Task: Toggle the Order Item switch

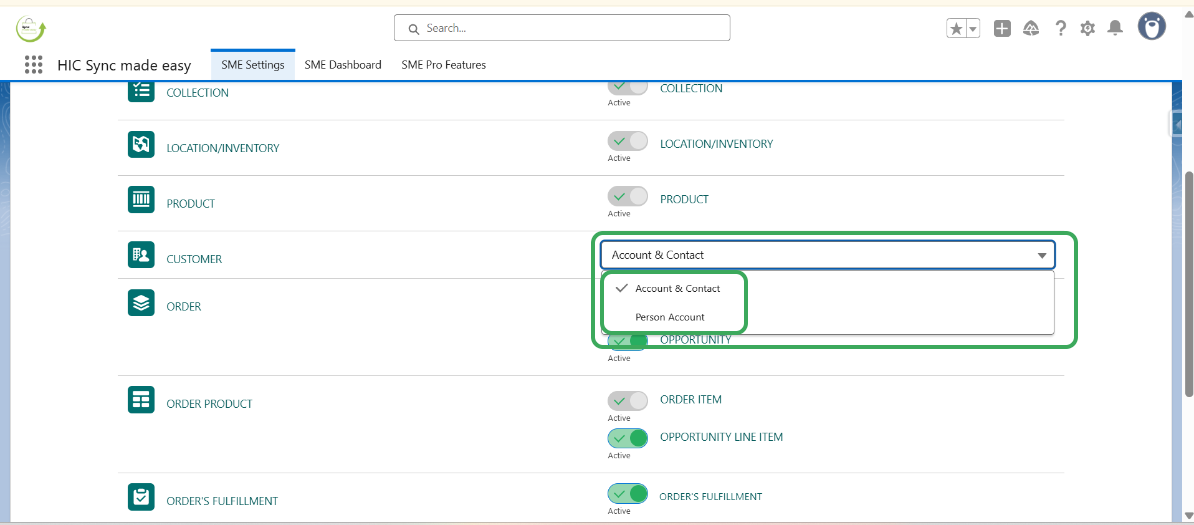Action: point(627,400)
